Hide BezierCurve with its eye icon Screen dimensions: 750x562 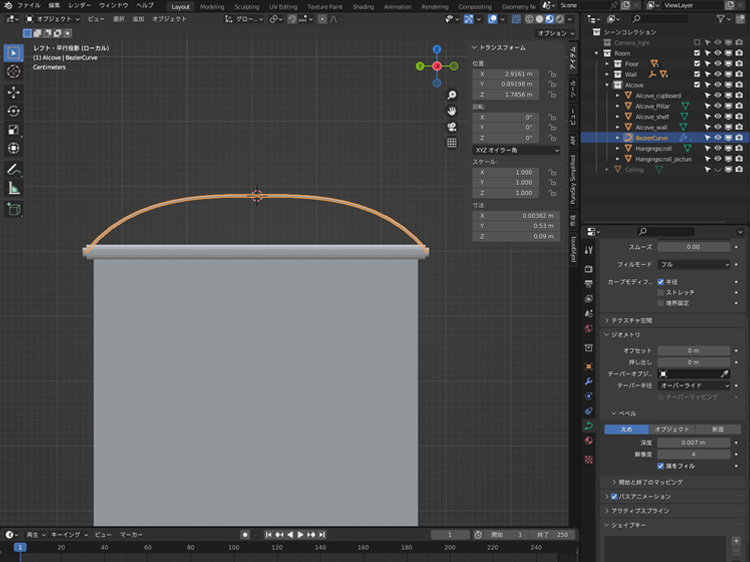[718, 138]
